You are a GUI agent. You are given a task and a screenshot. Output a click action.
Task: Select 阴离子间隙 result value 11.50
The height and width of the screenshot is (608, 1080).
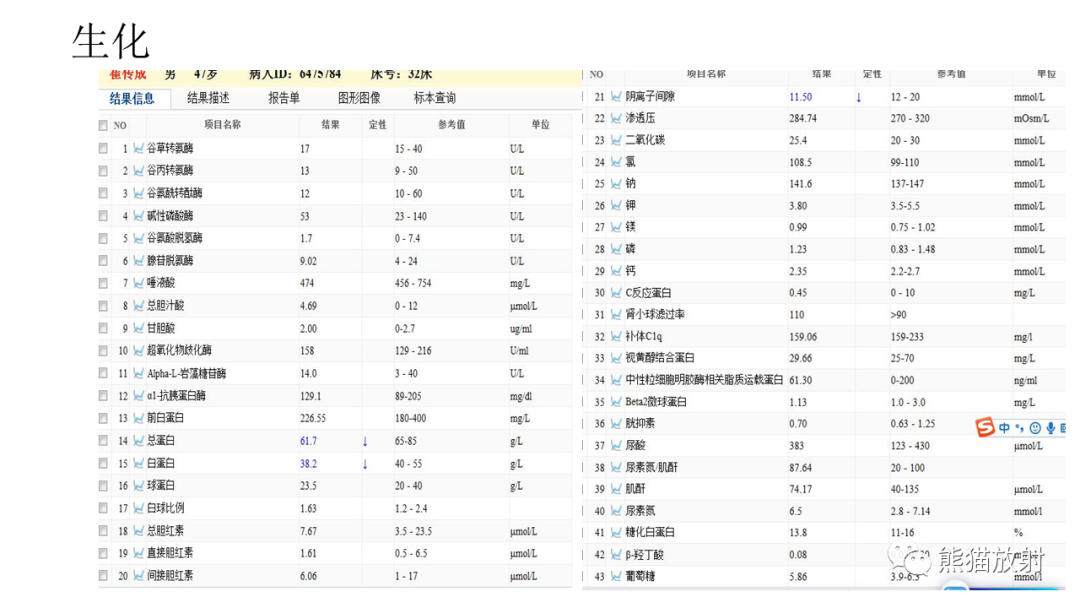[800, 97]
